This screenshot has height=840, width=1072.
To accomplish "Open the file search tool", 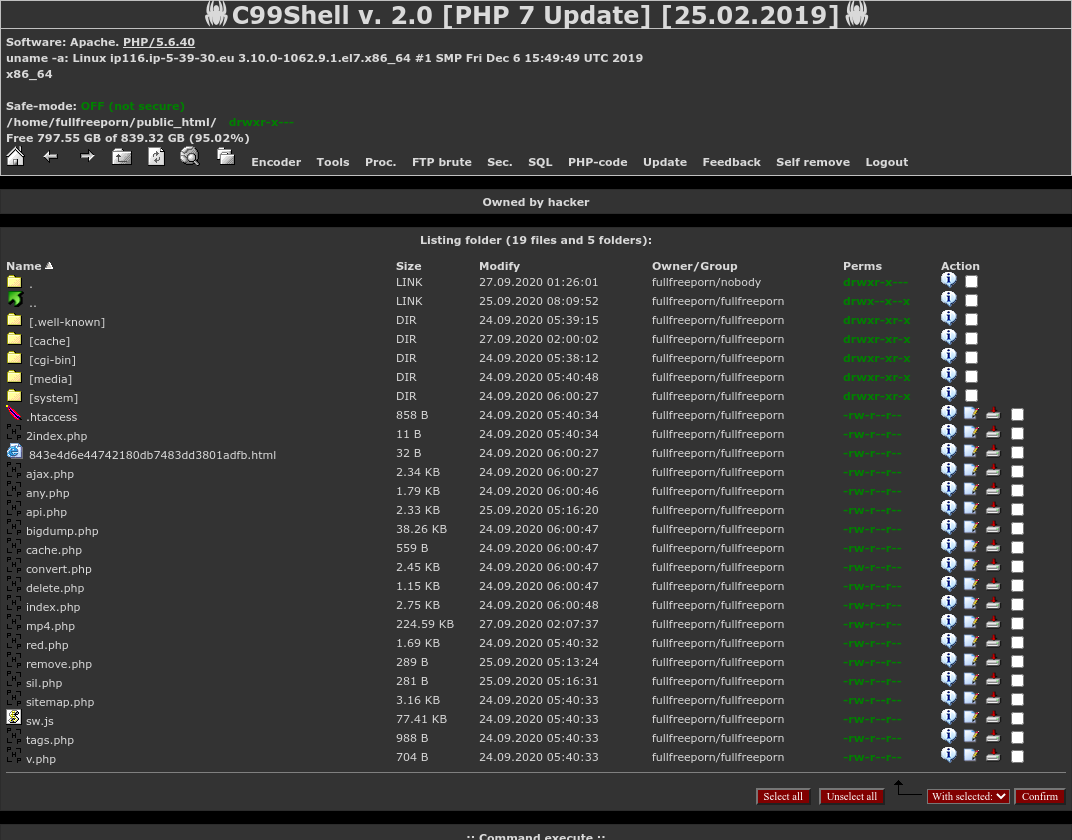I will click(x=189, y=157).
